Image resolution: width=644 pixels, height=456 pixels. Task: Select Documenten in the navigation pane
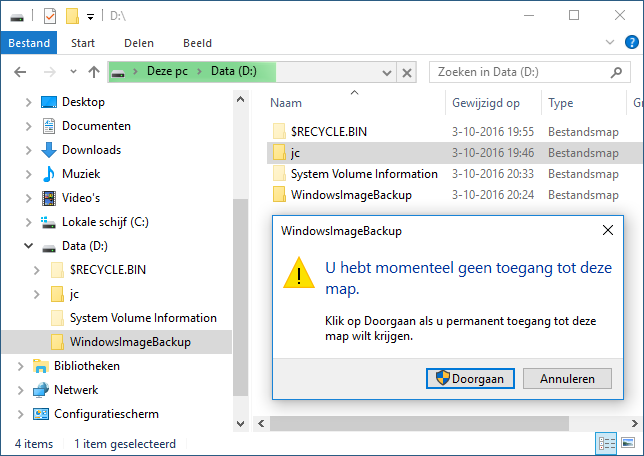pyautogui.click(x=96, y=126)
